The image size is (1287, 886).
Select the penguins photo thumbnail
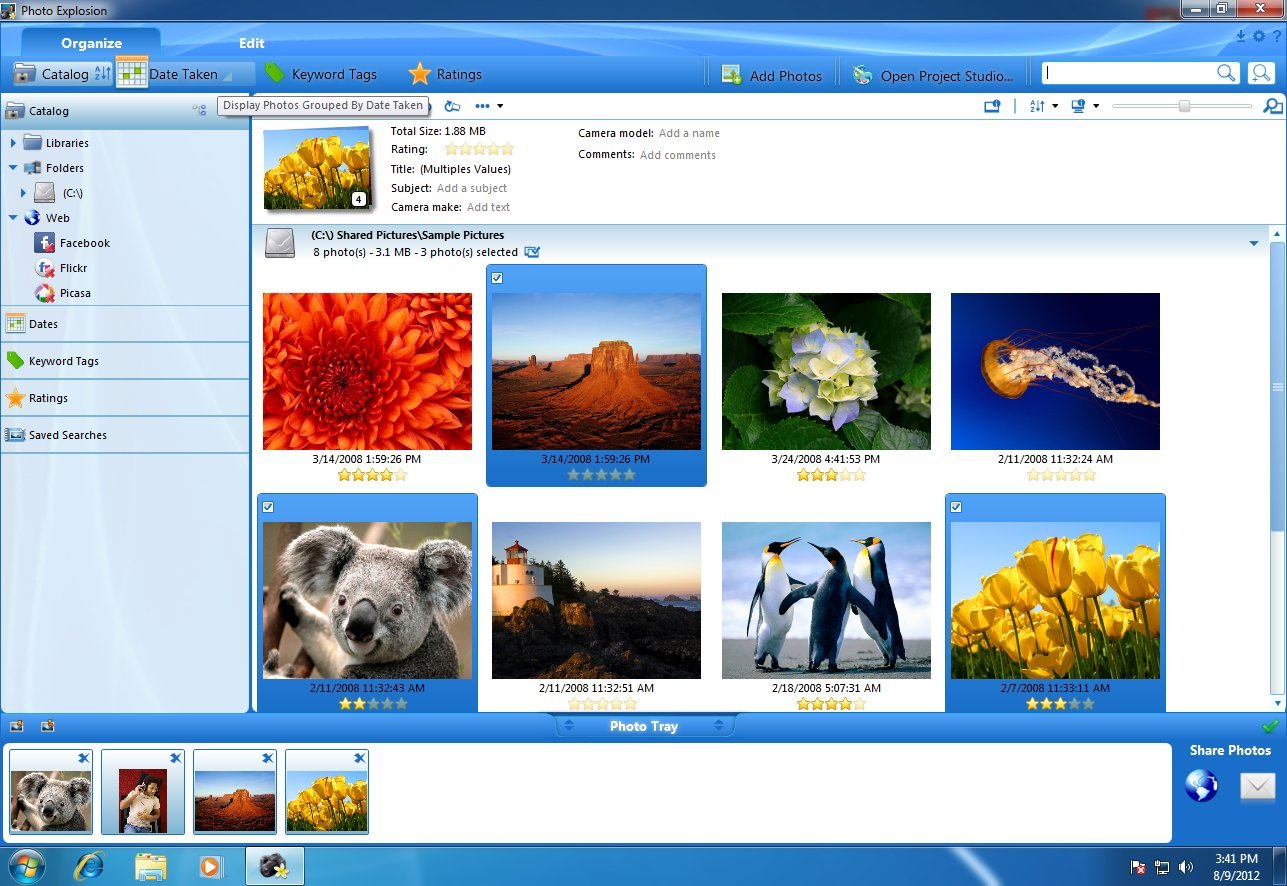pos(826,600)
